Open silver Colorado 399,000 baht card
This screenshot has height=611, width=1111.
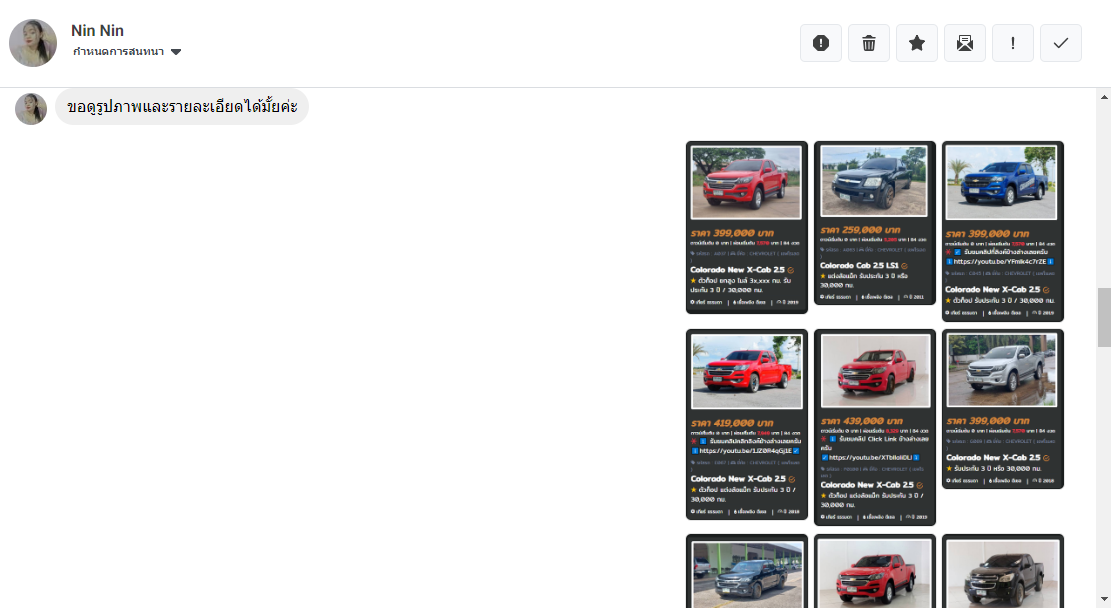[1003, 409]
